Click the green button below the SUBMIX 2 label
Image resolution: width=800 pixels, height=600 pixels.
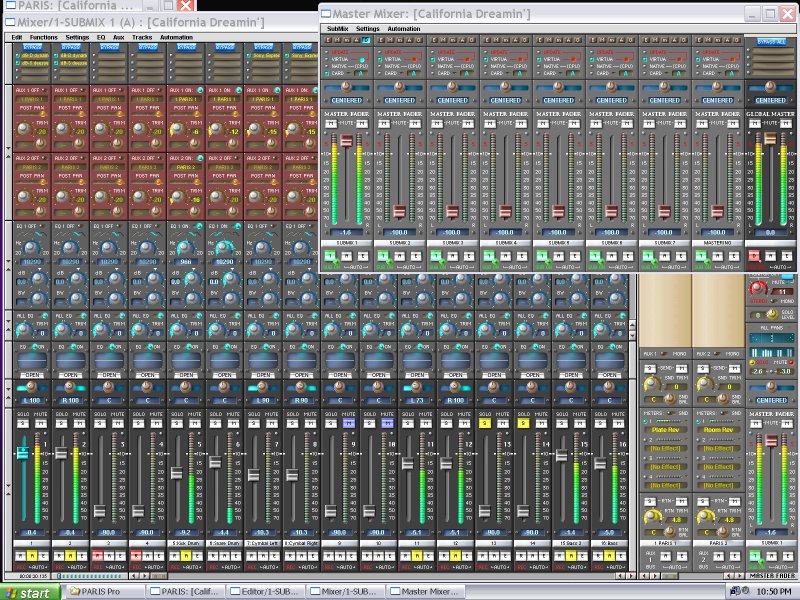383,256
